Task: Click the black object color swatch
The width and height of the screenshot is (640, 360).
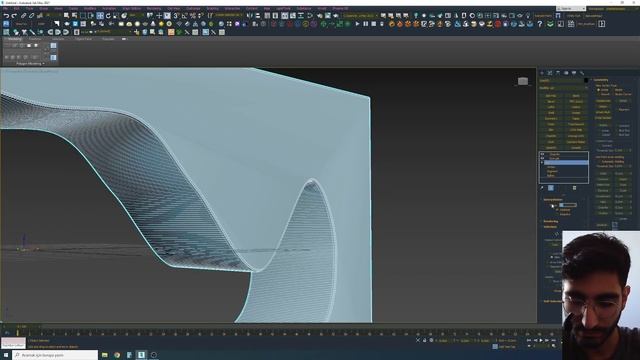Action: [x=586, y=80]
